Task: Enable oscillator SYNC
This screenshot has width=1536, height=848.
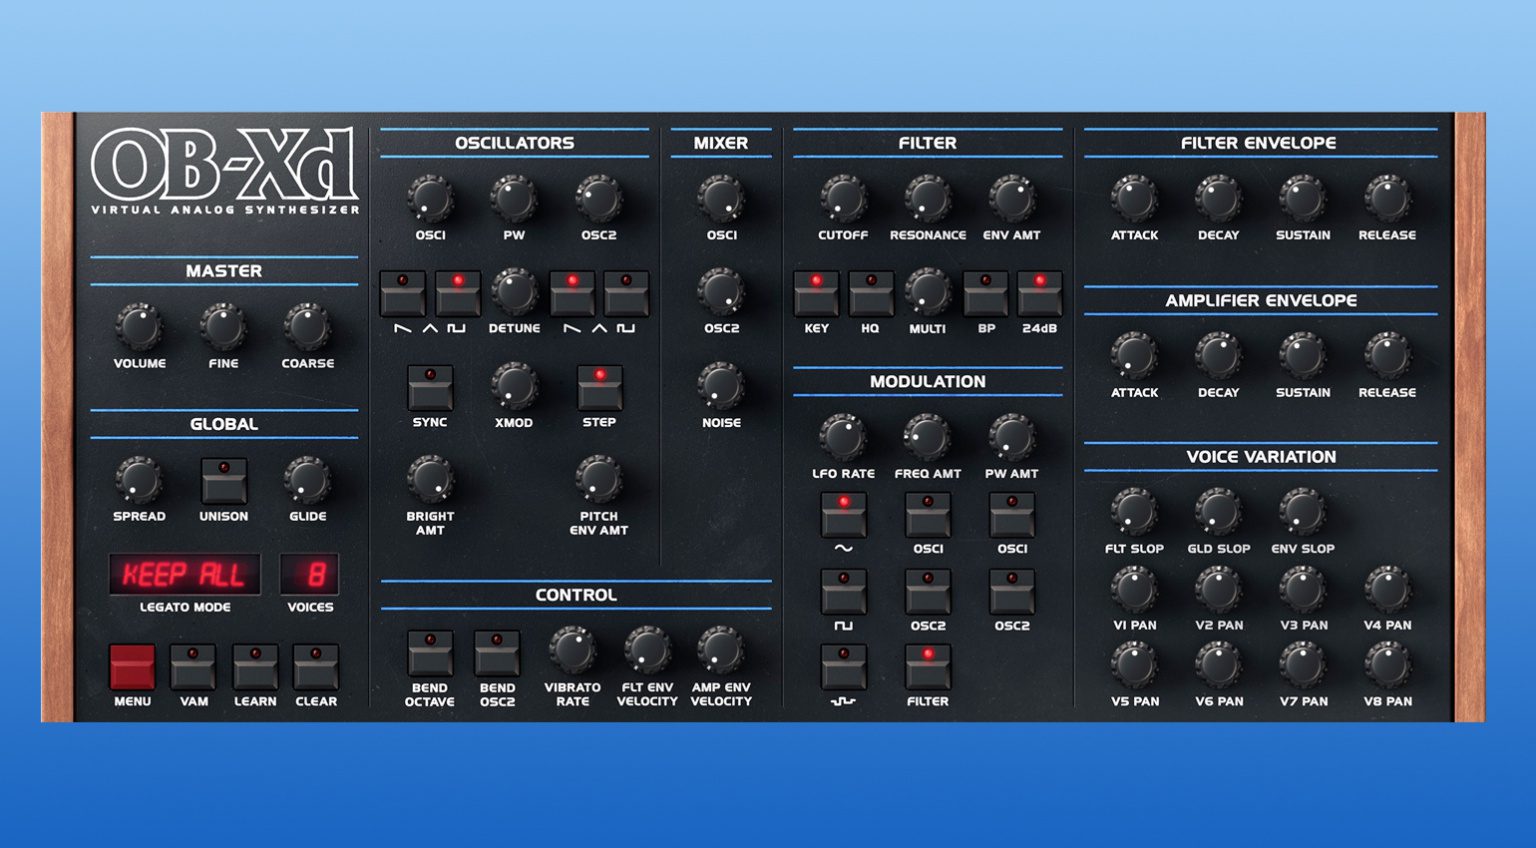Action: click(430, 389)
